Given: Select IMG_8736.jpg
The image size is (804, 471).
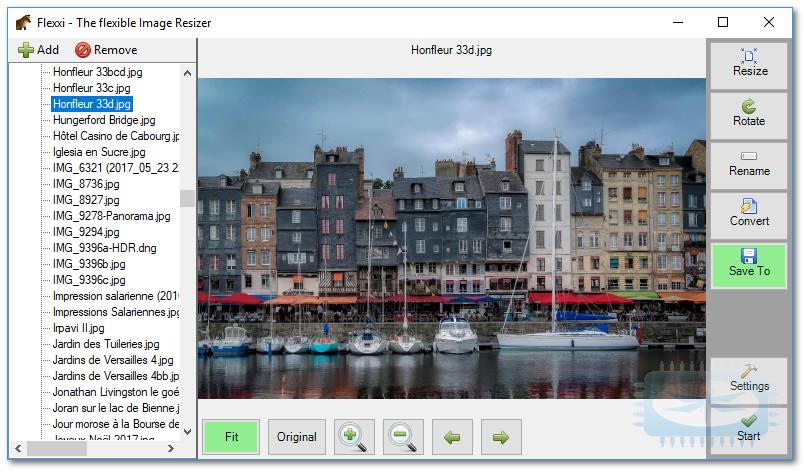Looking at the screenshot, I should [86, 183].
